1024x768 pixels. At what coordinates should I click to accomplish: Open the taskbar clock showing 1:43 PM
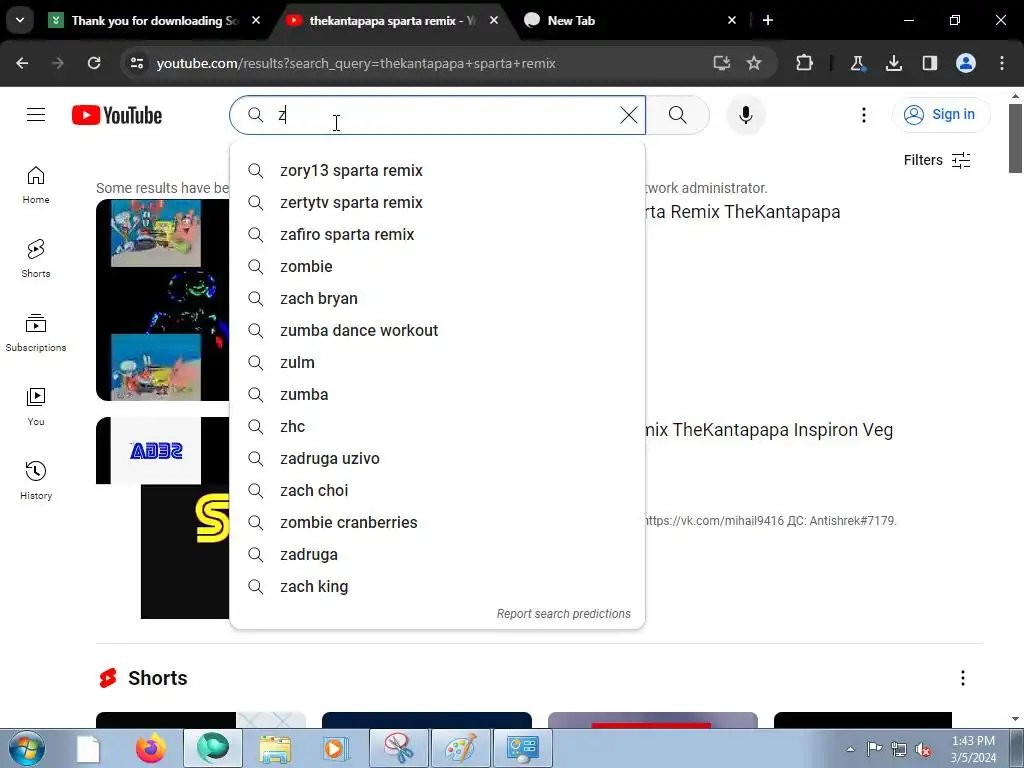[973, 749]
